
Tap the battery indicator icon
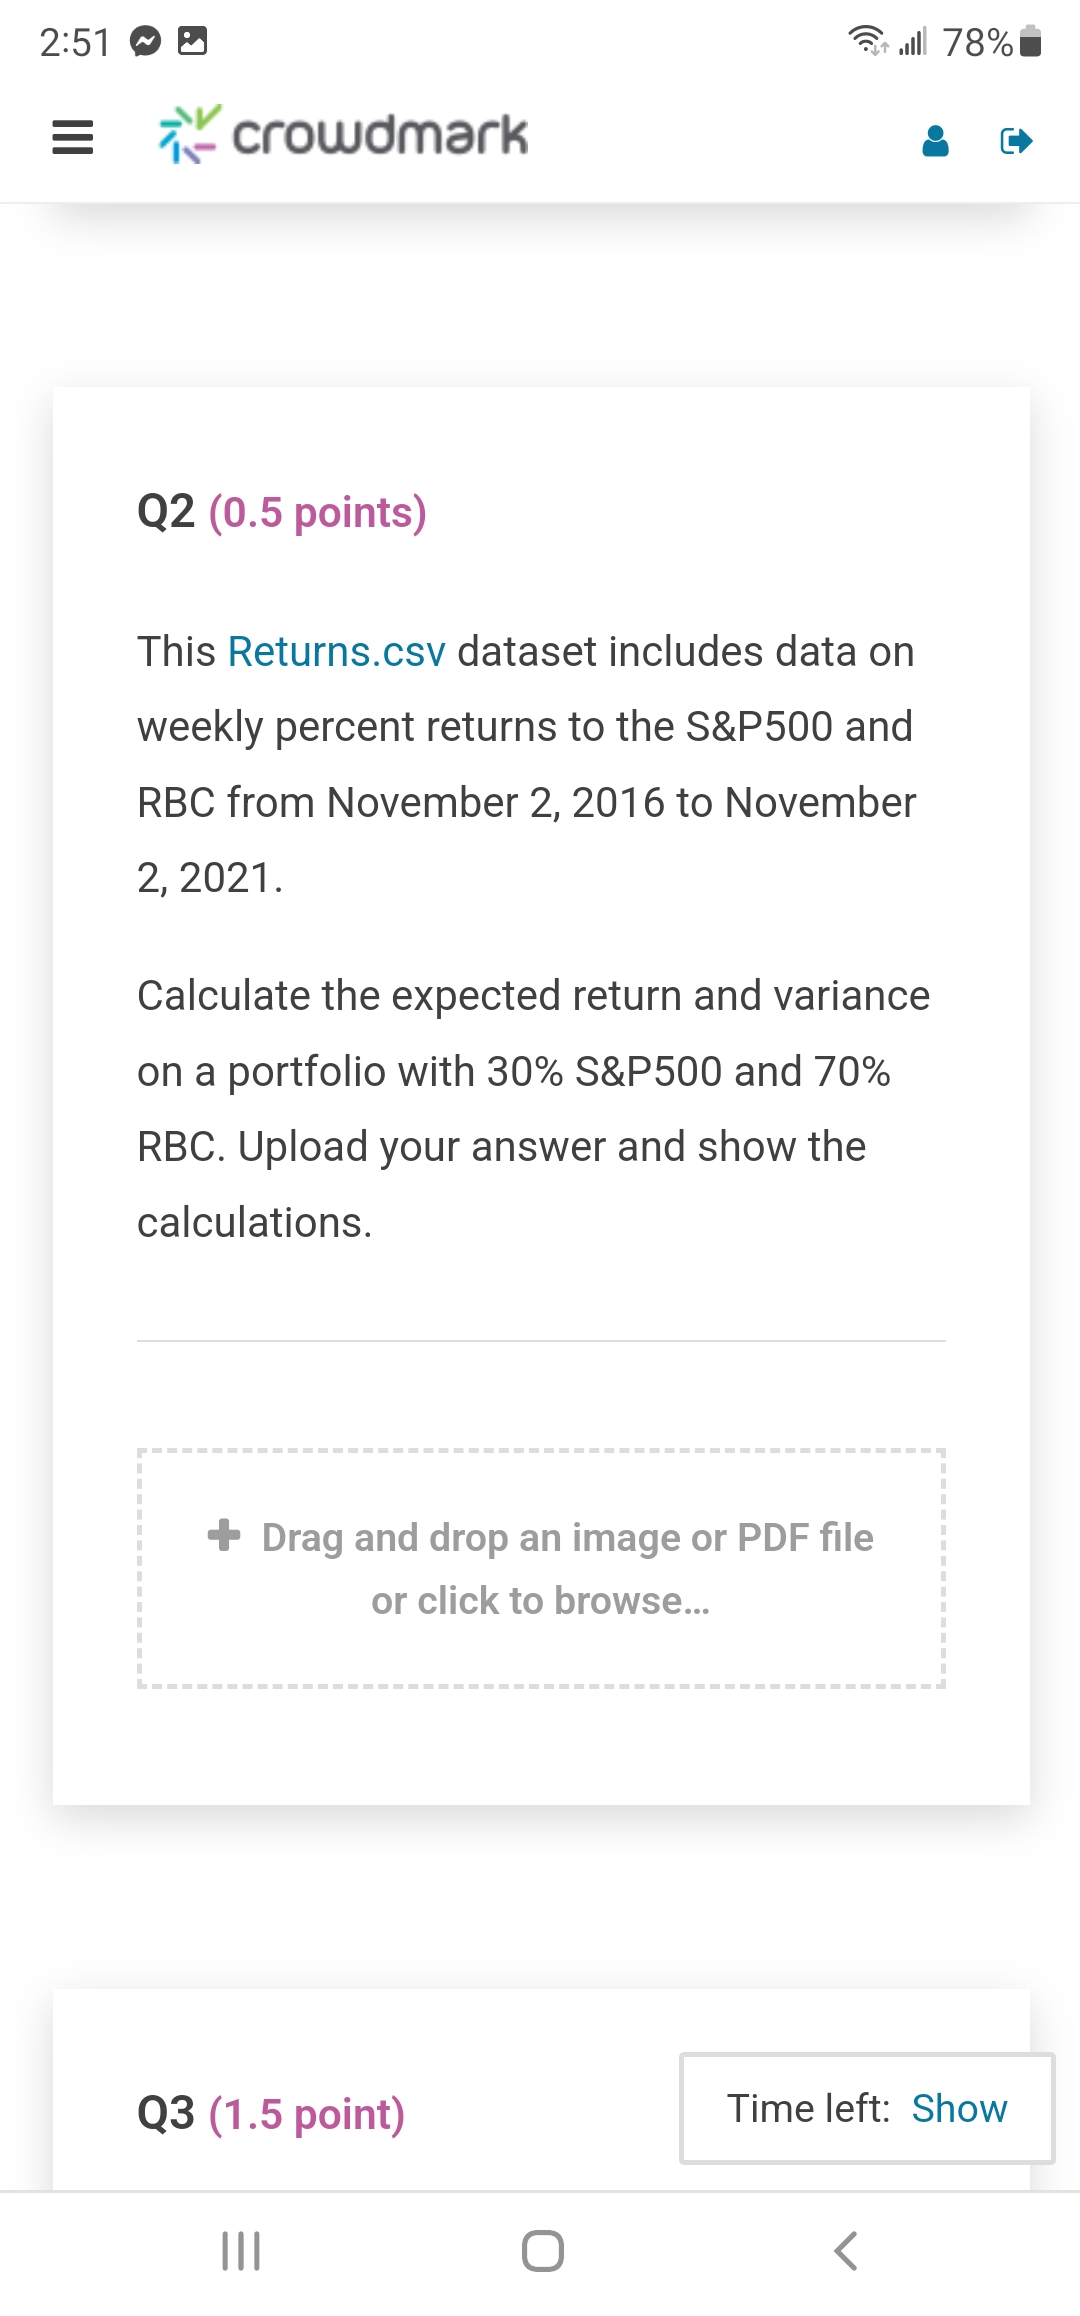(1030, 42)
